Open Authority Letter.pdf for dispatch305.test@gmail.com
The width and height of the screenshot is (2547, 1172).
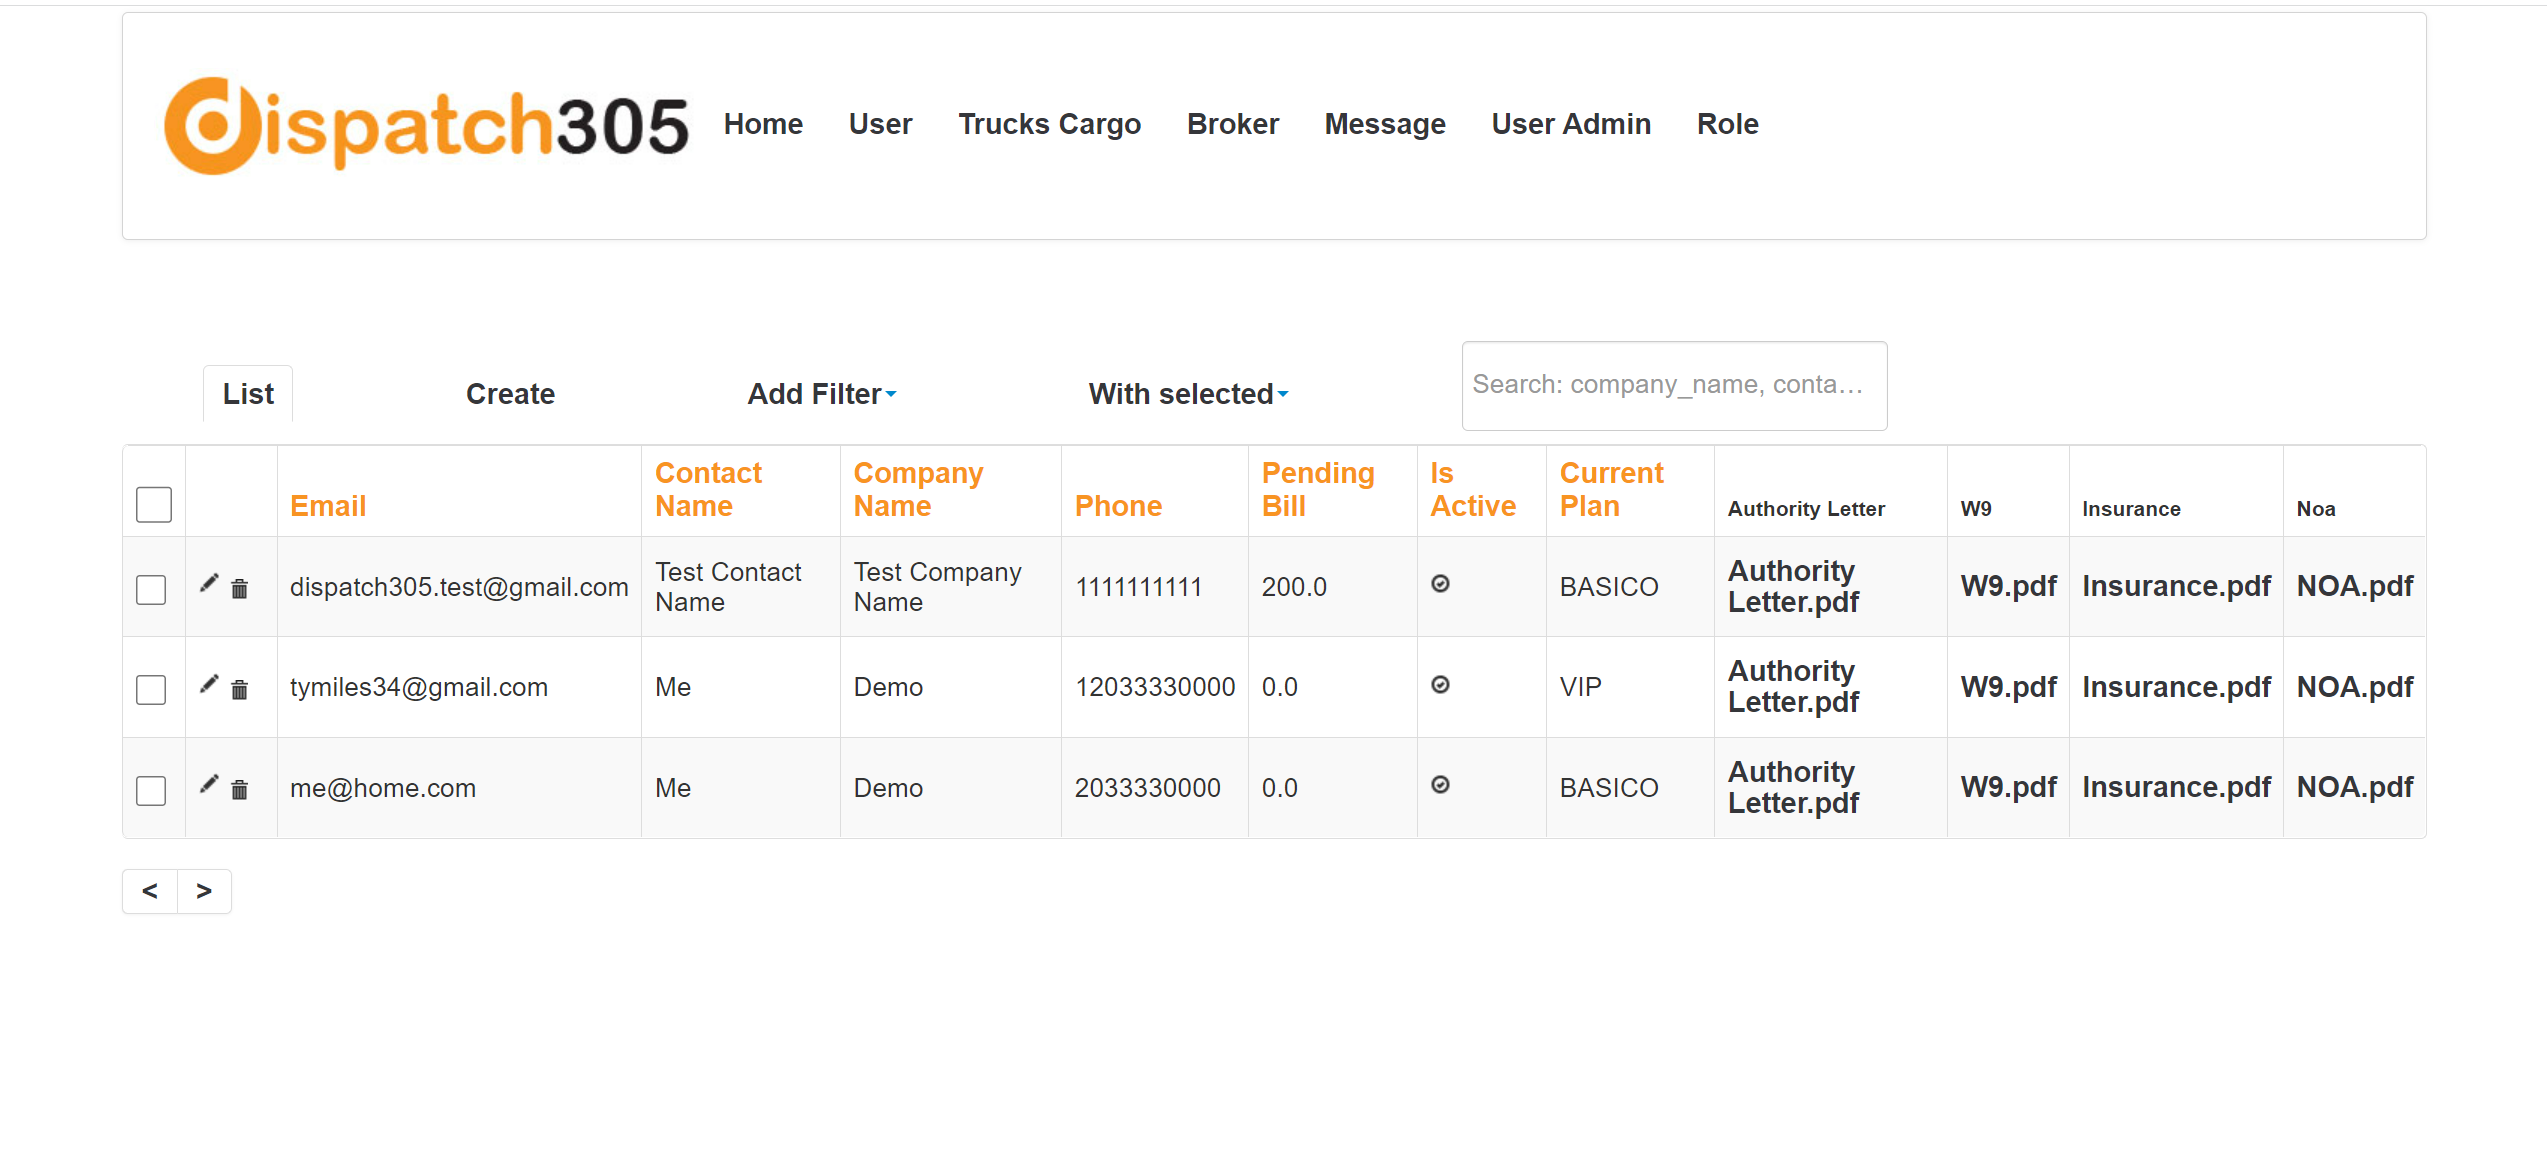(1793, 586)
